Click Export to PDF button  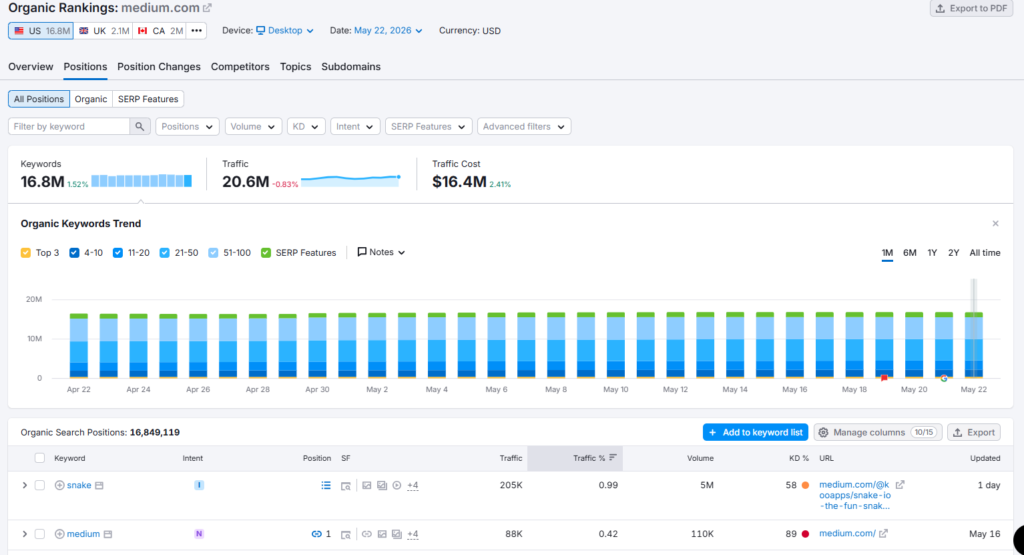pos(972,8)
